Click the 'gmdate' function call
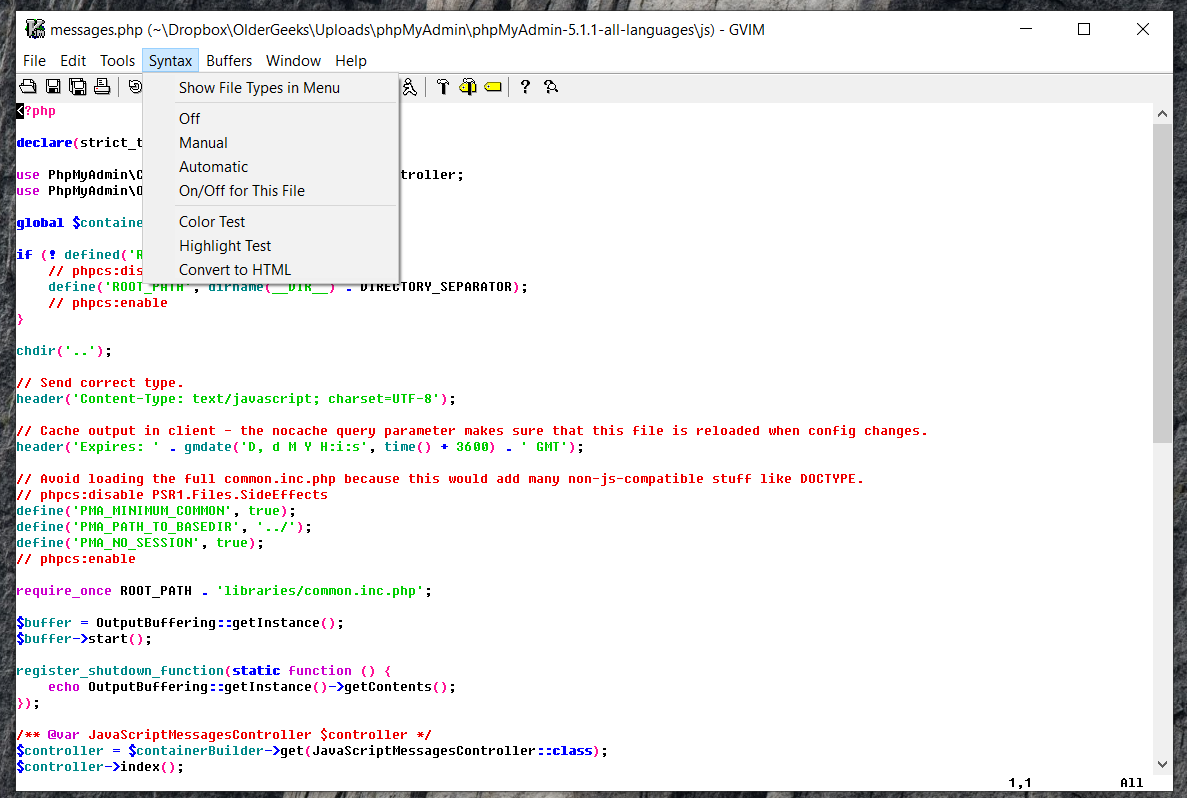The width and height of the screenshot is (1187, 798). coord(207,447)
